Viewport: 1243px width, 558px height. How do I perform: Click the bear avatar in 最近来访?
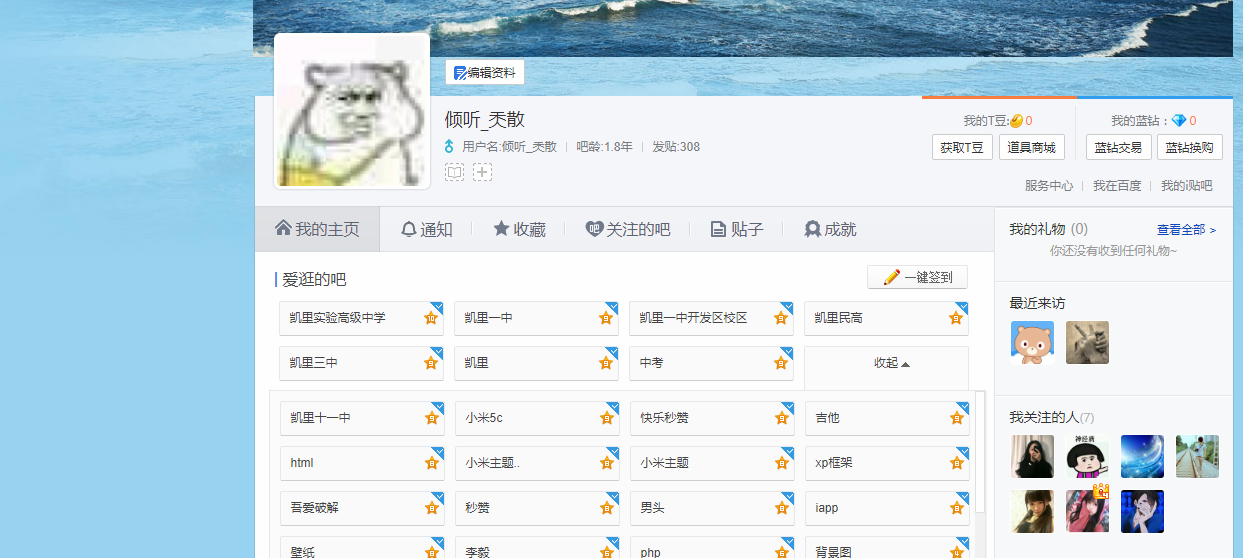point(1032,343)
